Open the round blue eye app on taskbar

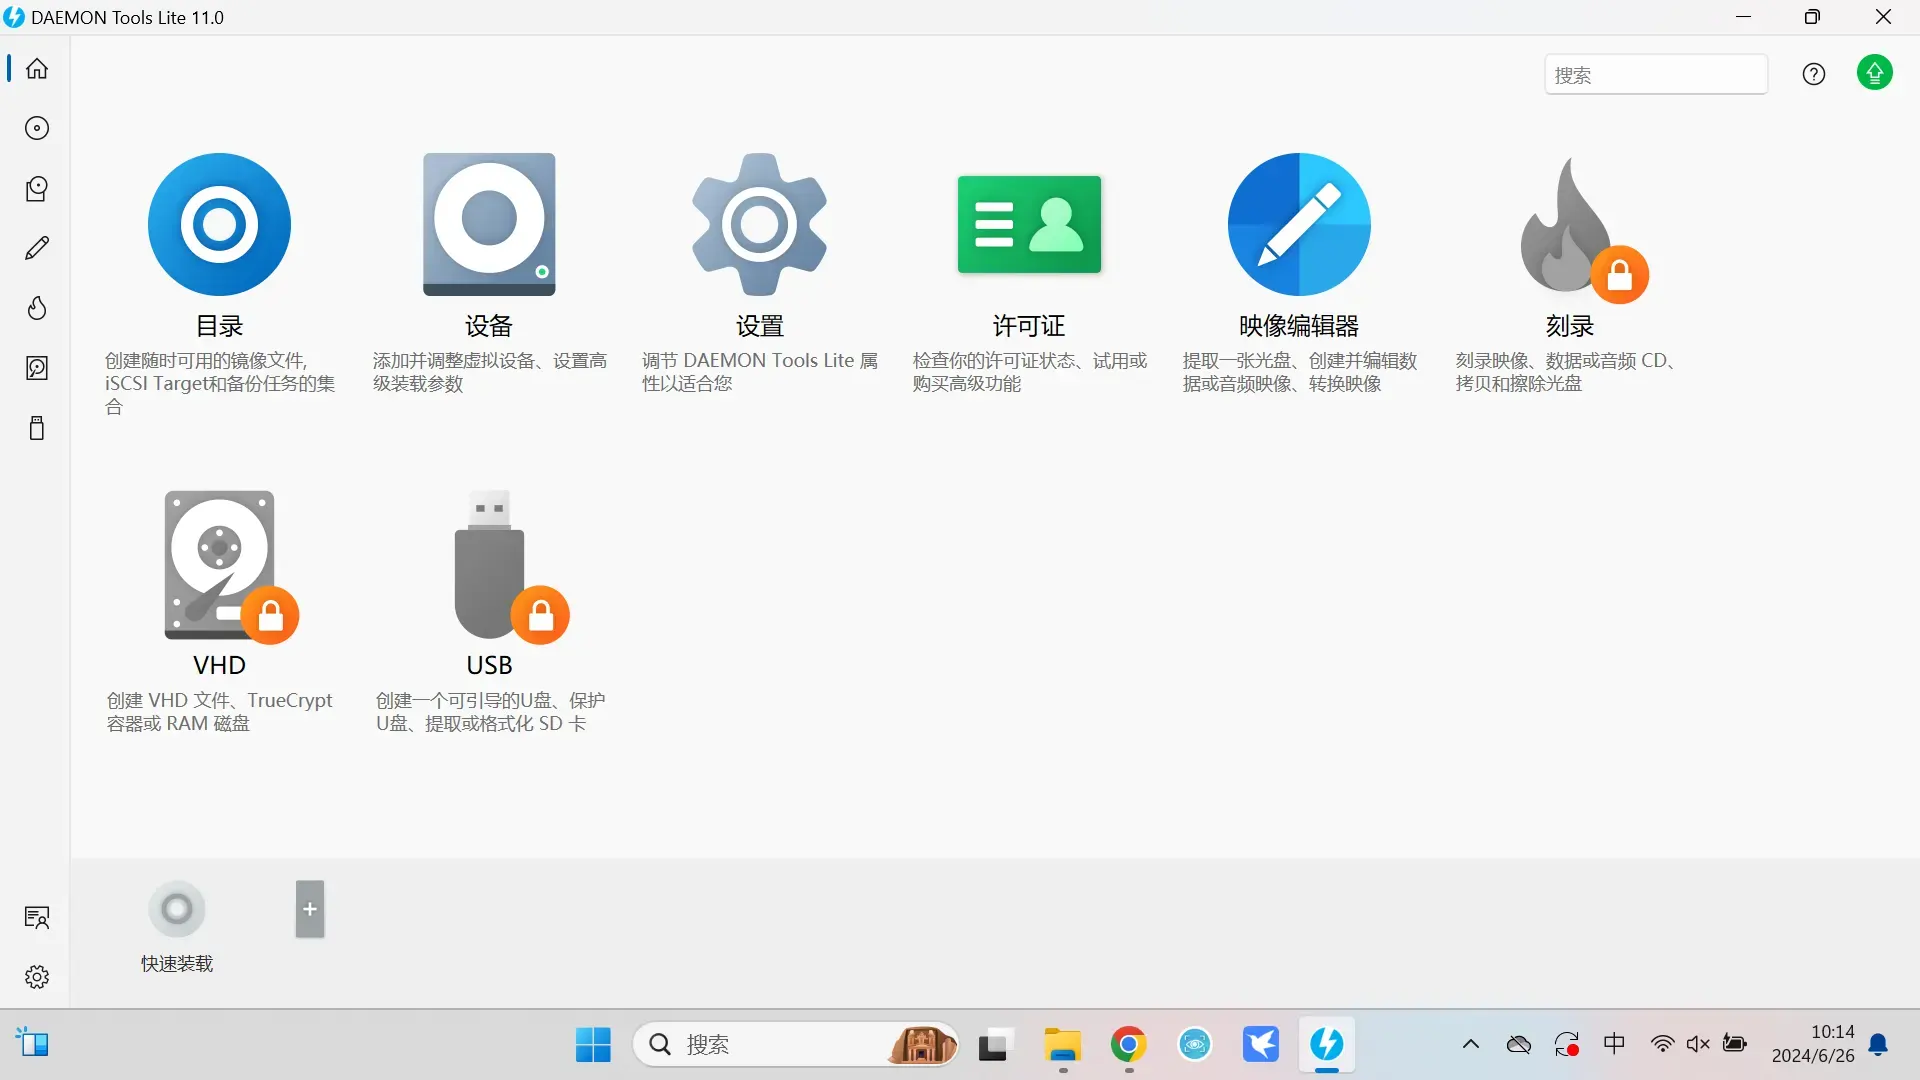tap(1195, 1045)
